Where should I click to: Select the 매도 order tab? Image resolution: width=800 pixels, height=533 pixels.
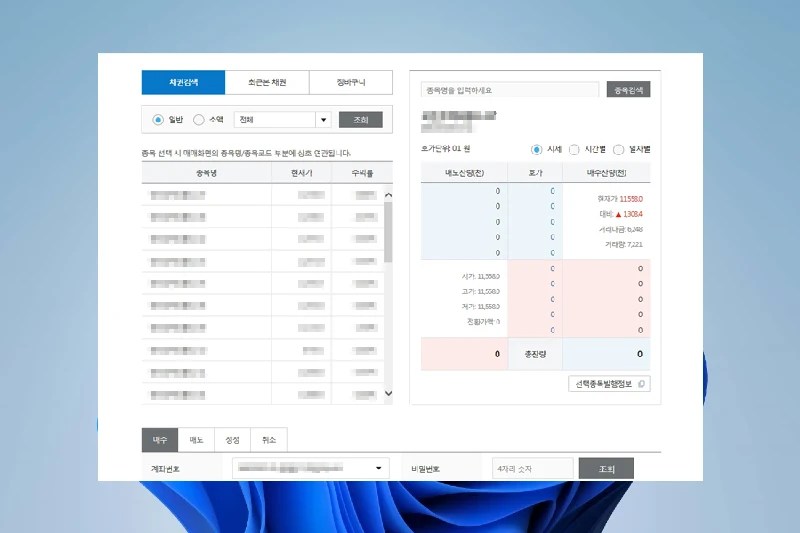point(196,440)
